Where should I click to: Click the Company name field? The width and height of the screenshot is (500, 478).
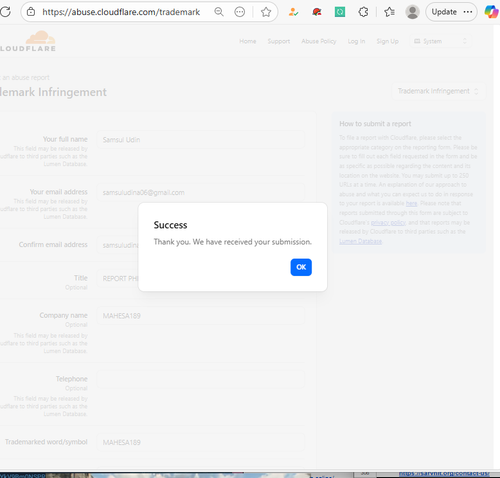[201, 316]
